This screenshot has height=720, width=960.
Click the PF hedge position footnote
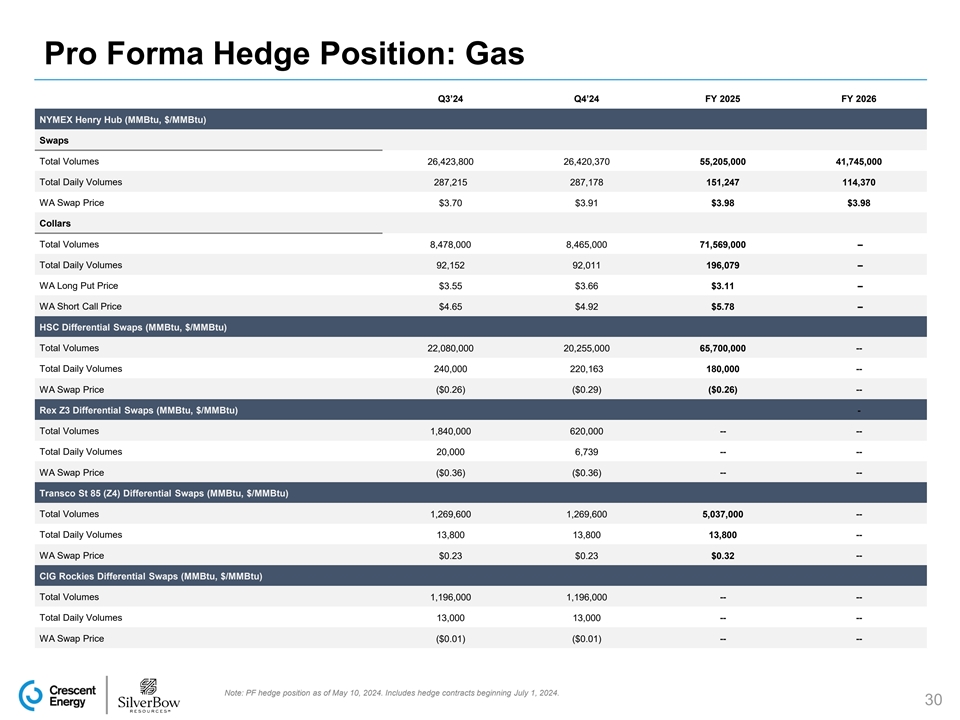click(392, 693)
